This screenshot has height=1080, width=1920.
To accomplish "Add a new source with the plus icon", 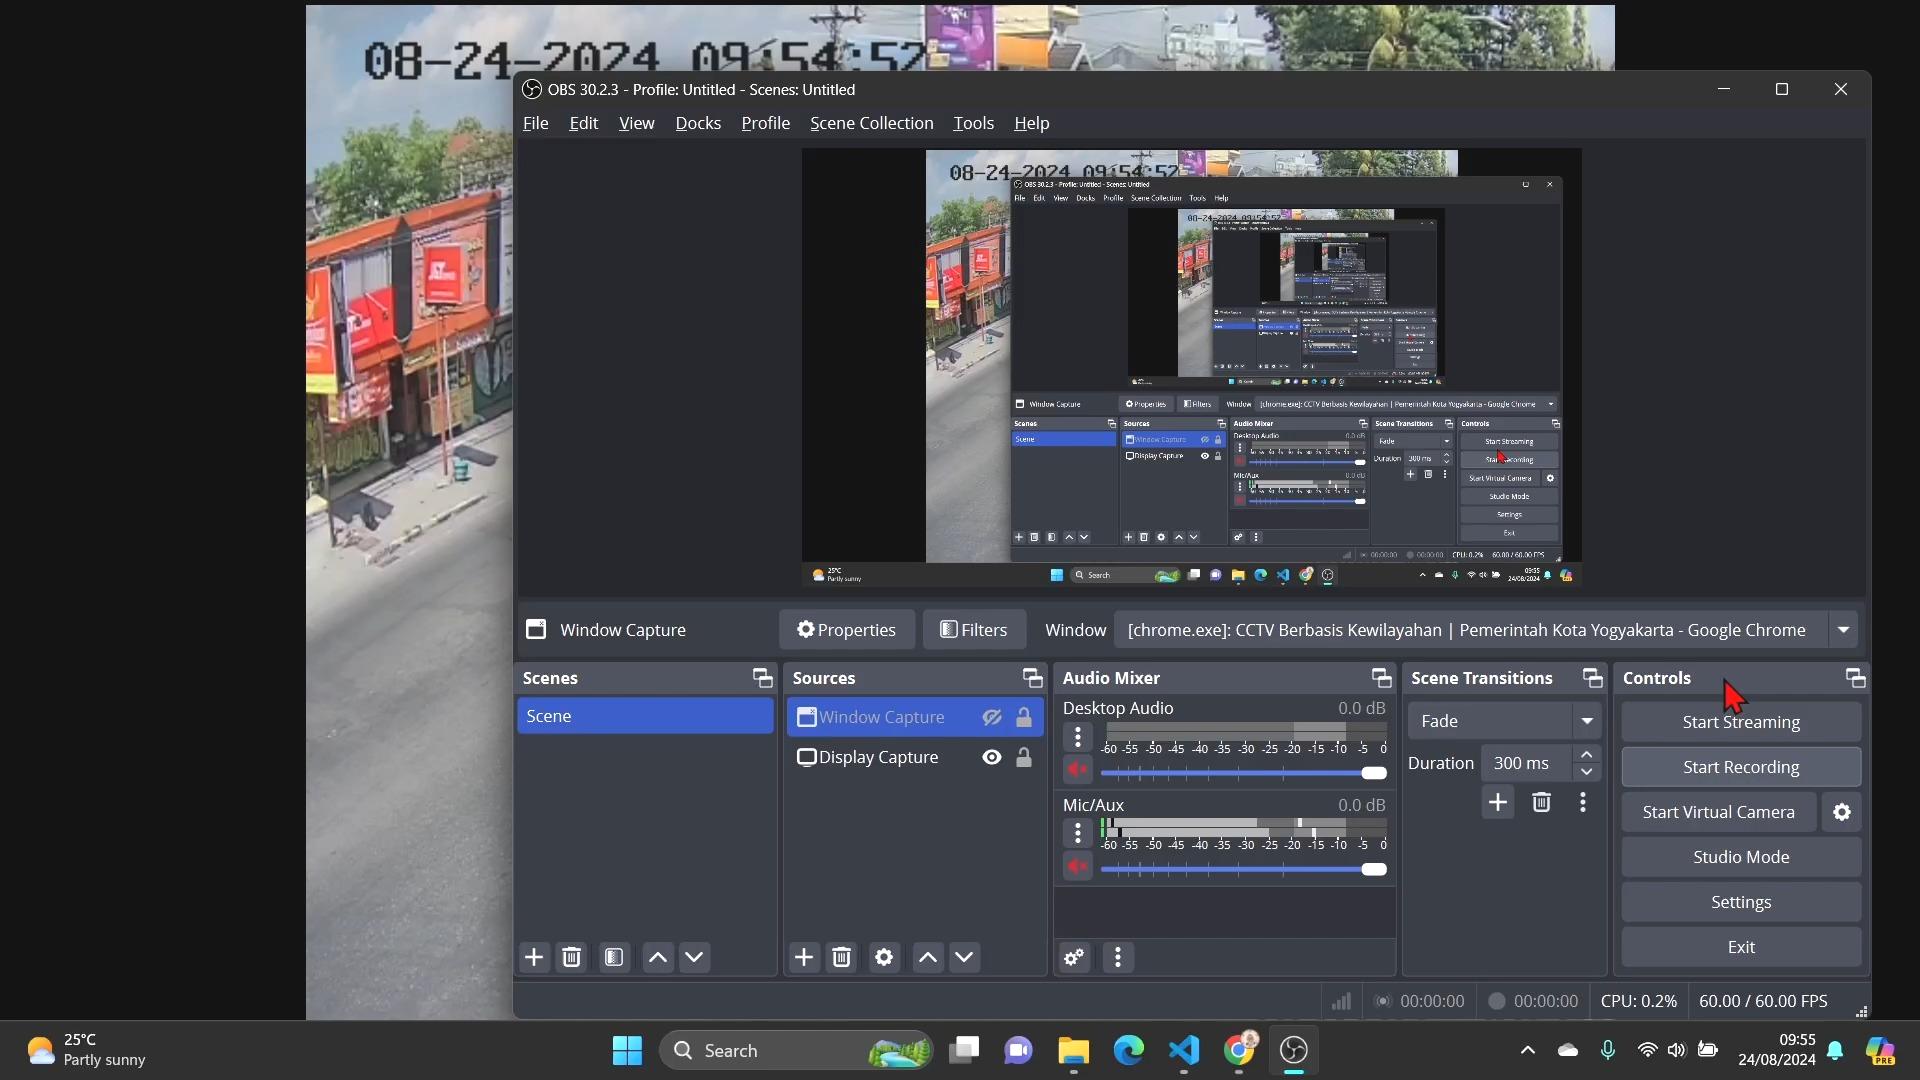I will [x=804, y=958].
